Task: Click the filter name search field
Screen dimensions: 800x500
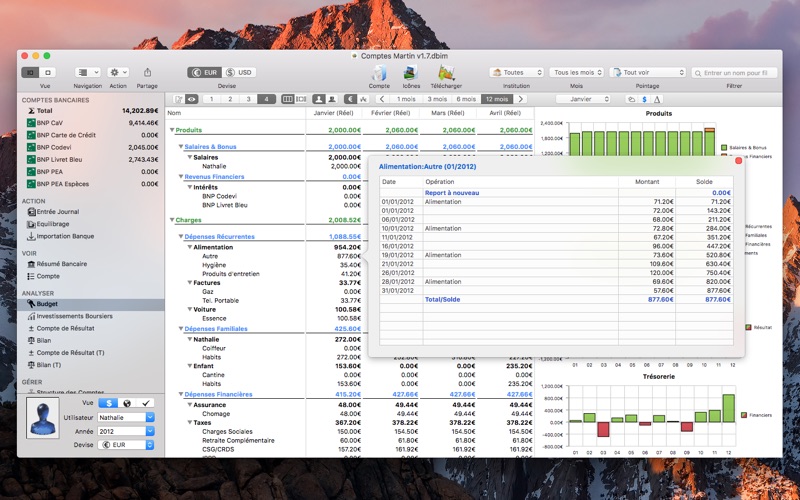Action: click(x=734, y=72)
